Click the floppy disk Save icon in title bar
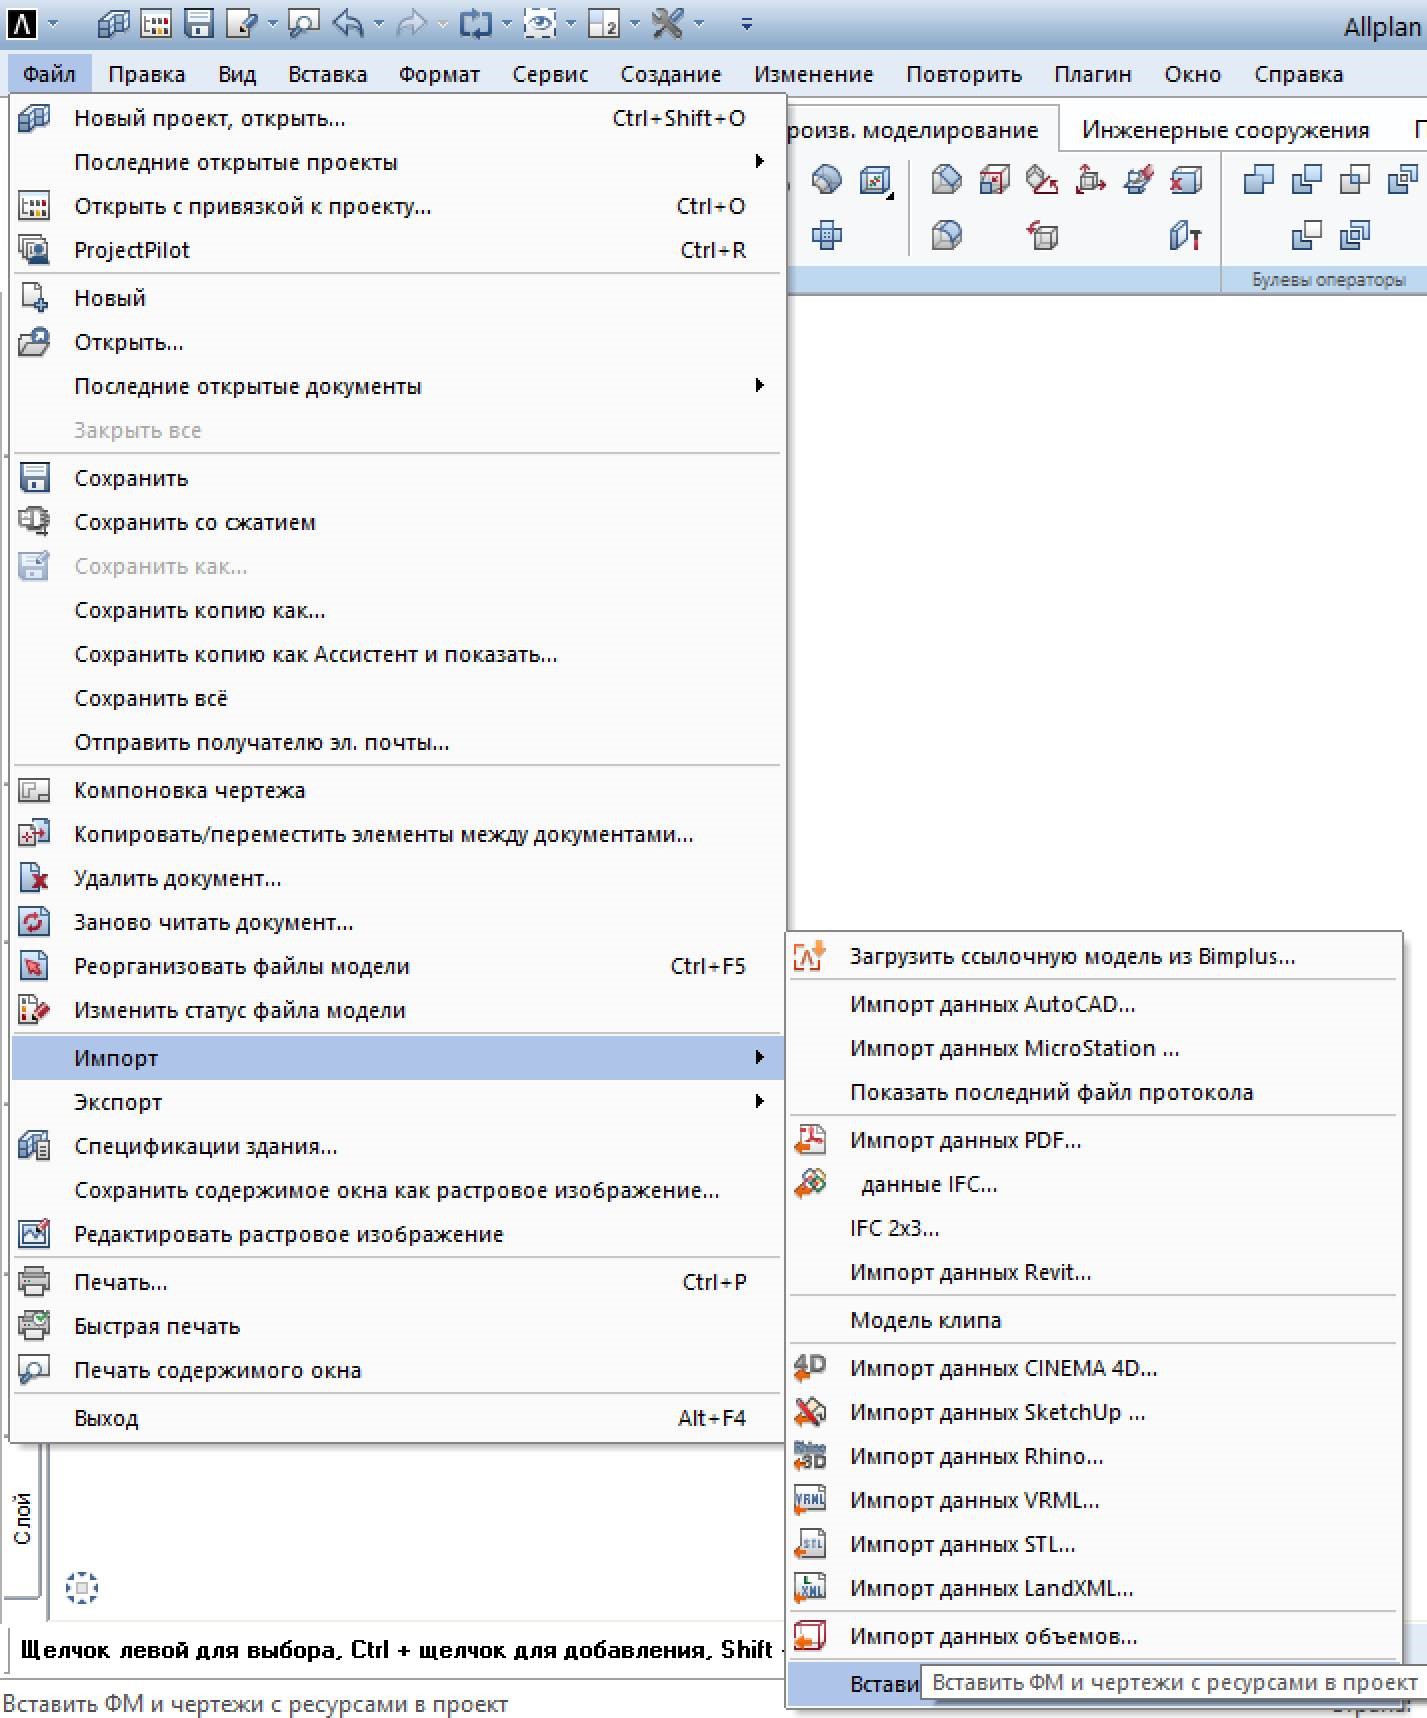Image resolution: width=1427 pixels, height=1718 pixels. [x=199, y=23]
